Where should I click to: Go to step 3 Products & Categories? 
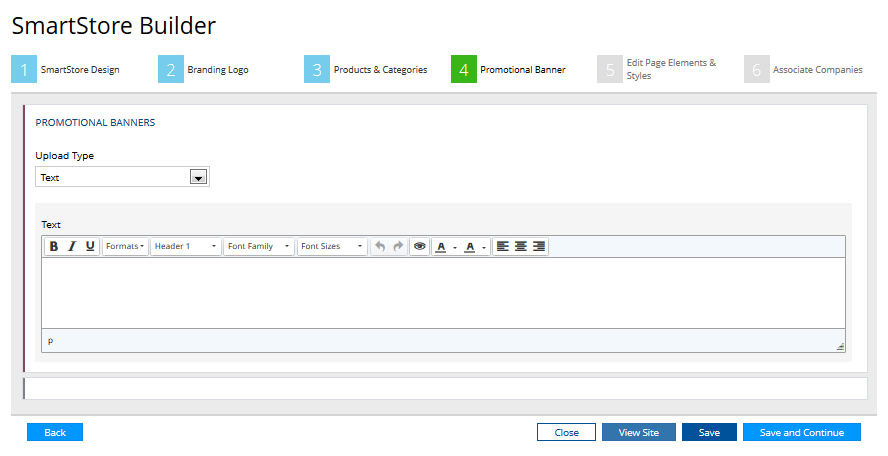coord(368,70)
